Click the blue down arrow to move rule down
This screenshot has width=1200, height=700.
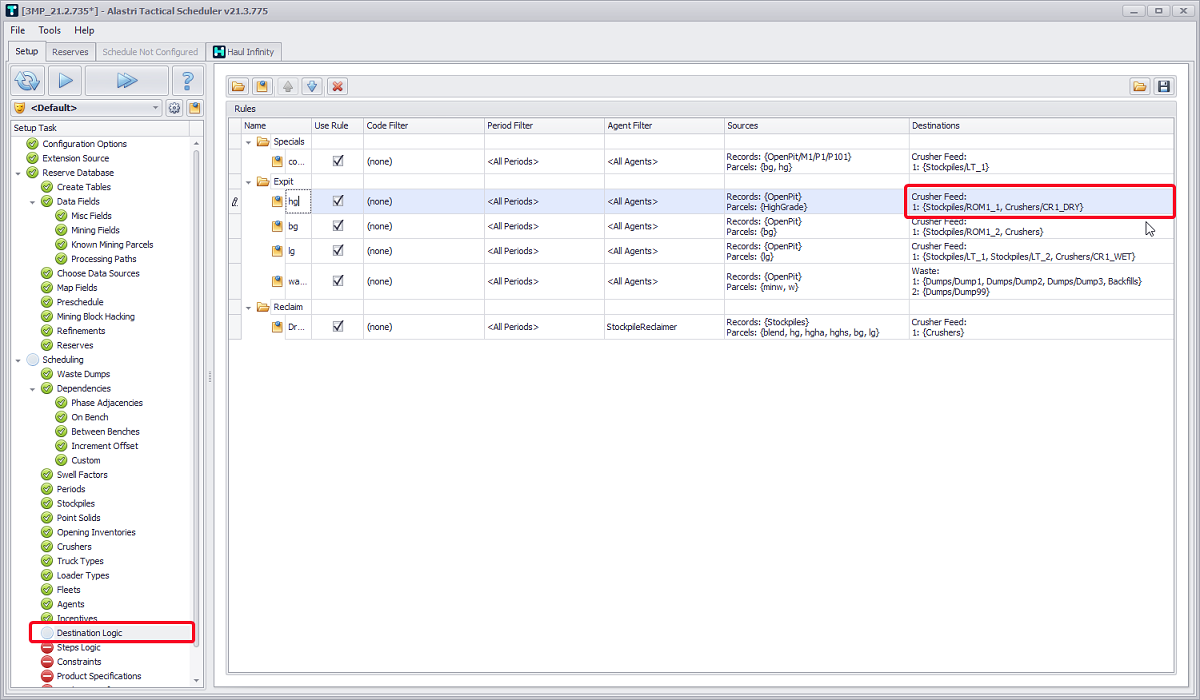click(x=312, y=86)
